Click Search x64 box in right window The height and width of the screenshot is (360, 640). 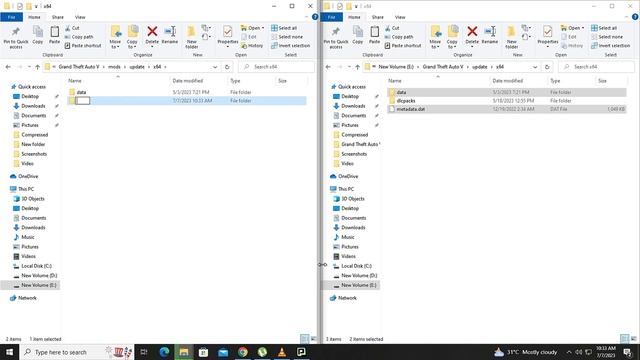tap(597, 67)
